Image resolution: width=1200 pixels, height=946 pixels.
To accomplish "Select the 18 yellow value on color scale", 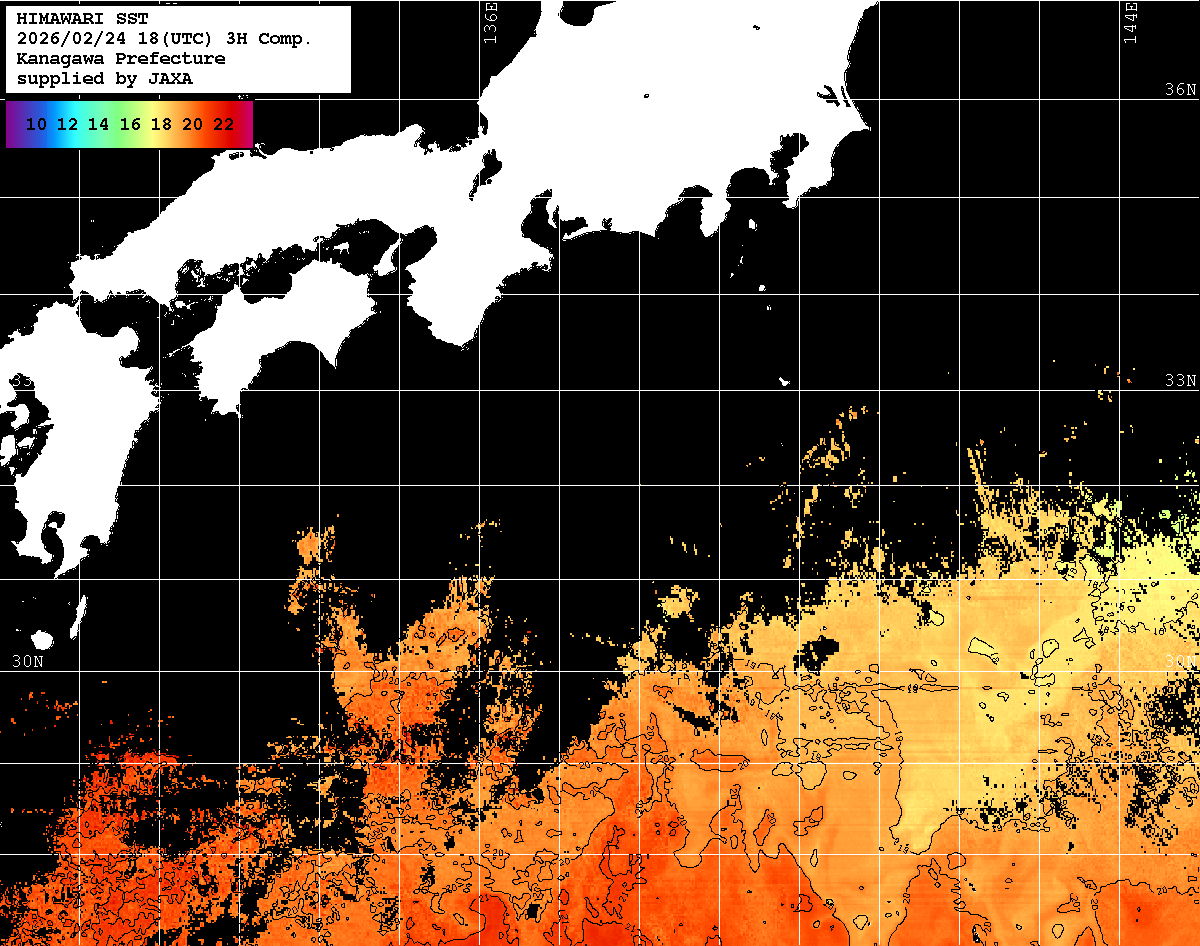I will (x=161, y=124).
